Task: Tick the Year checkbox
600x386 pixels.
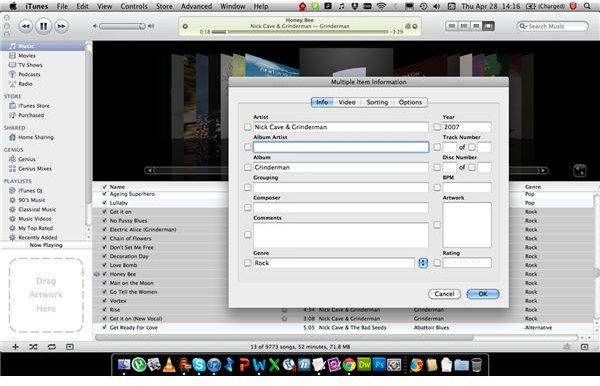Action: tap(437, 127)
